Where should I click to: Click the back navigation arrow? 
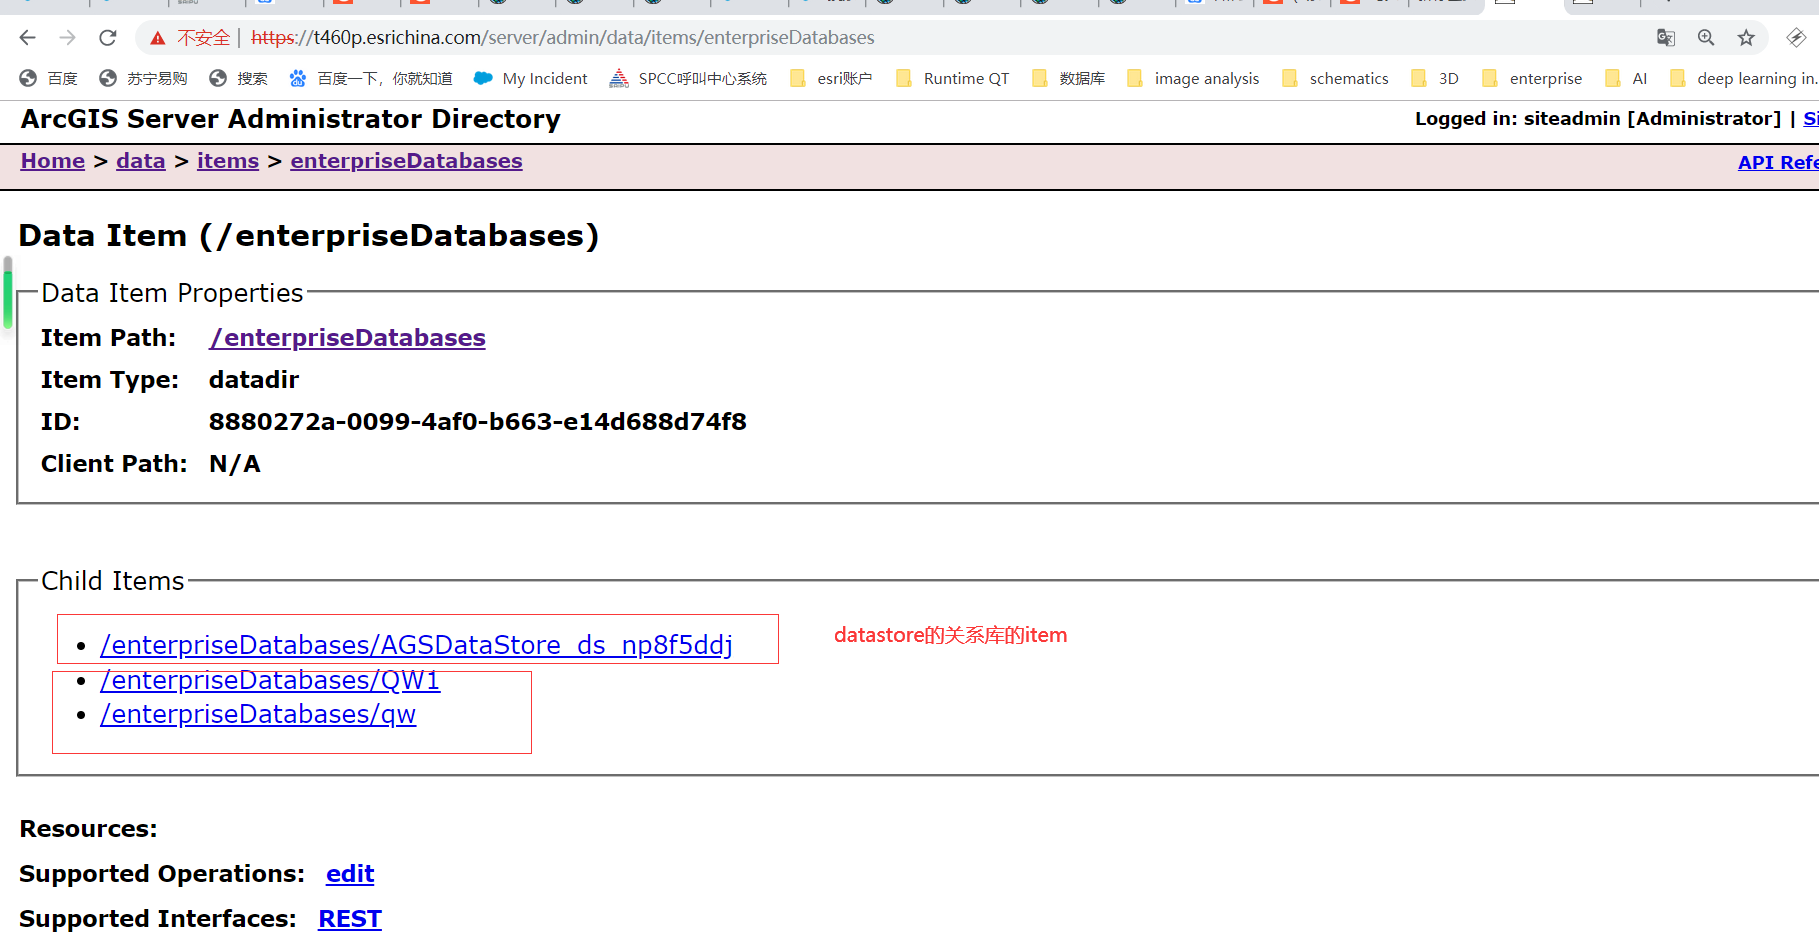pos(26,37)
